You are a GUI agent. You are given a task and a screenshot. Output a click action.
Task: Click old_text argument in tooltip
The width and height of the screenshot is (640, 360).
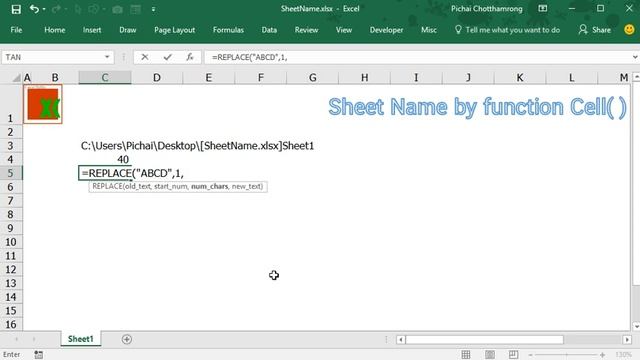(x=138, y=187)
